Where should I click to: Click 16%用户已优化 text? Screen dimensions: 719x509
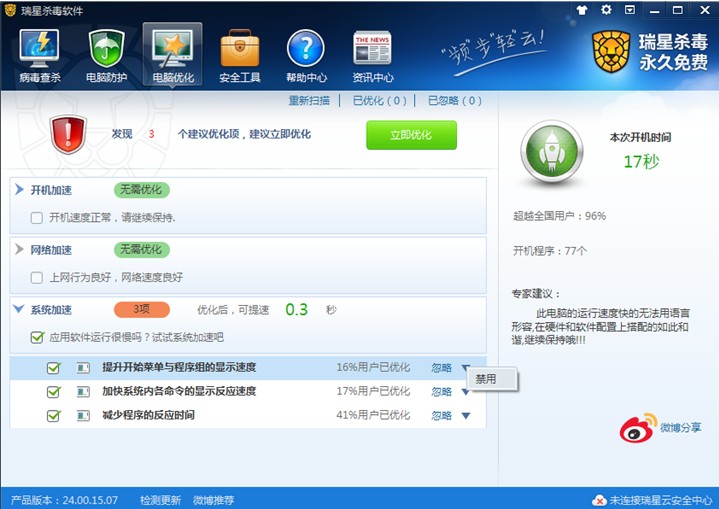point(373,367)
